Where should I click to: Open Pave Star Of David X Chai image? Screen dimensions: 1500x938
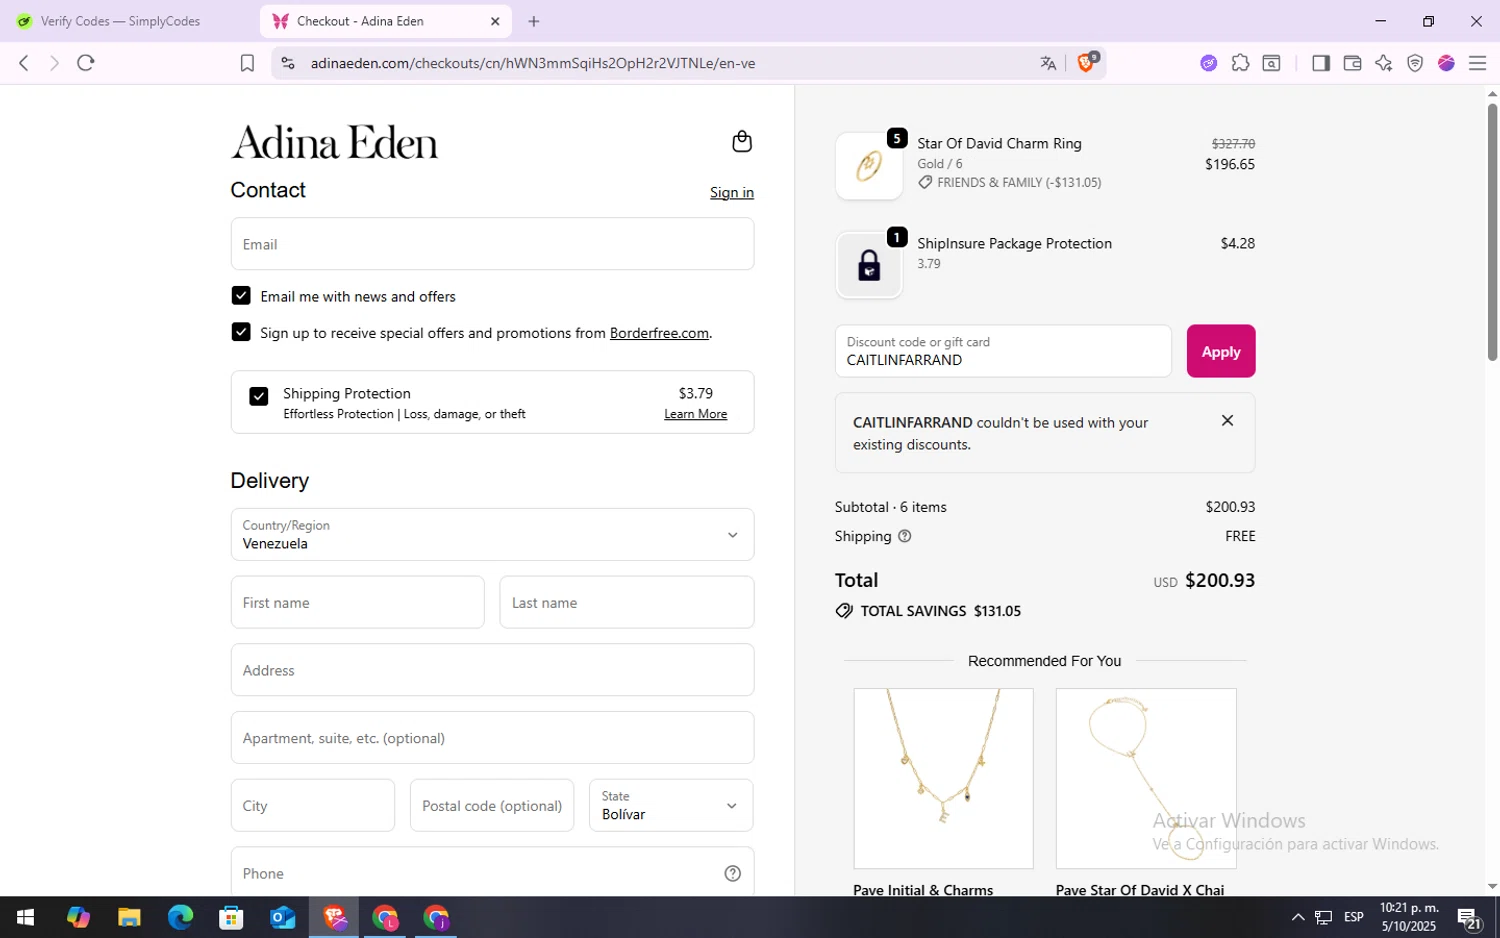click(1146, 778)
